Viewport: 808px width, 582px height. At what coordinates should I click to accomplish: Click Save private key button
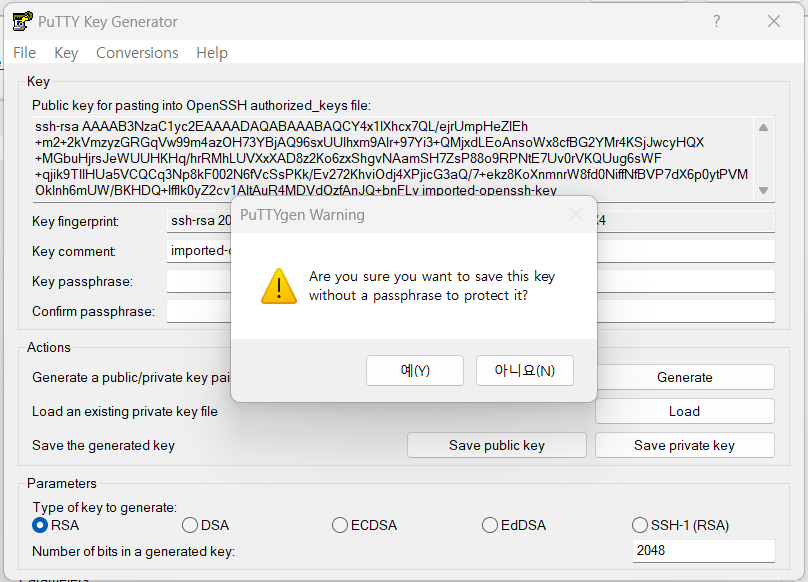click(685, 445)
